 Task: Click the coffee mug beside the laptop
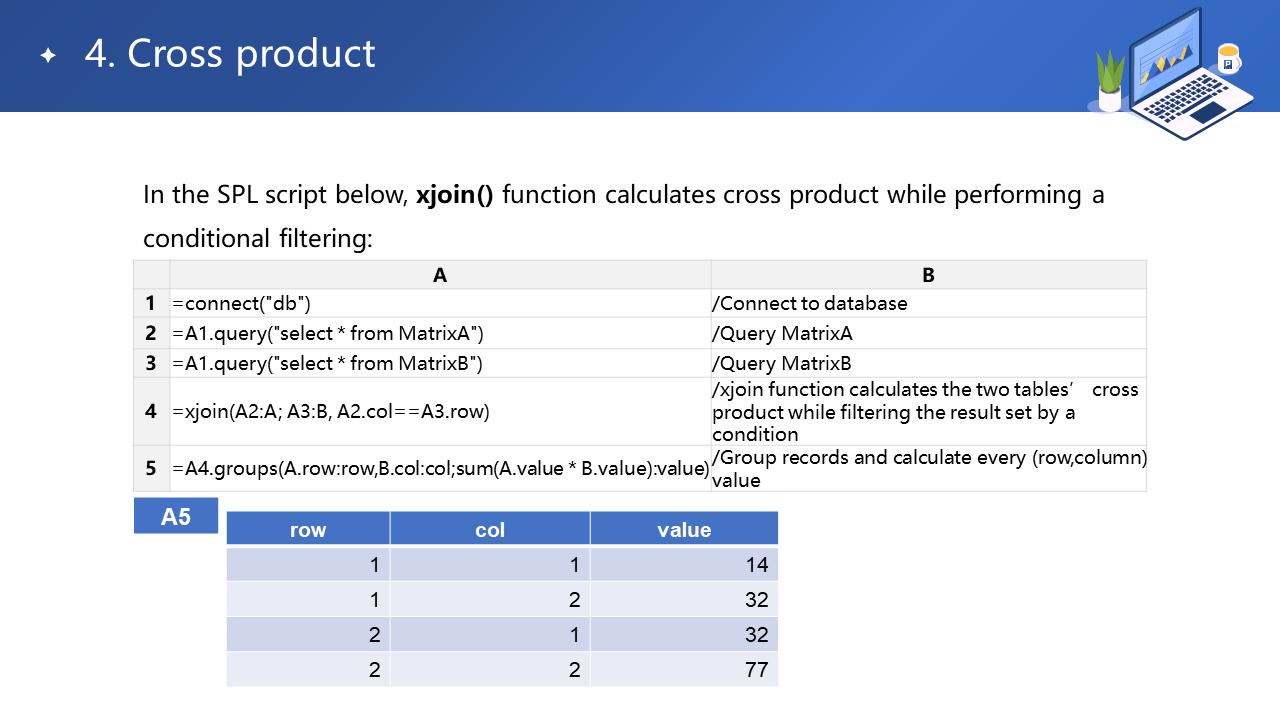point(1228,59)
